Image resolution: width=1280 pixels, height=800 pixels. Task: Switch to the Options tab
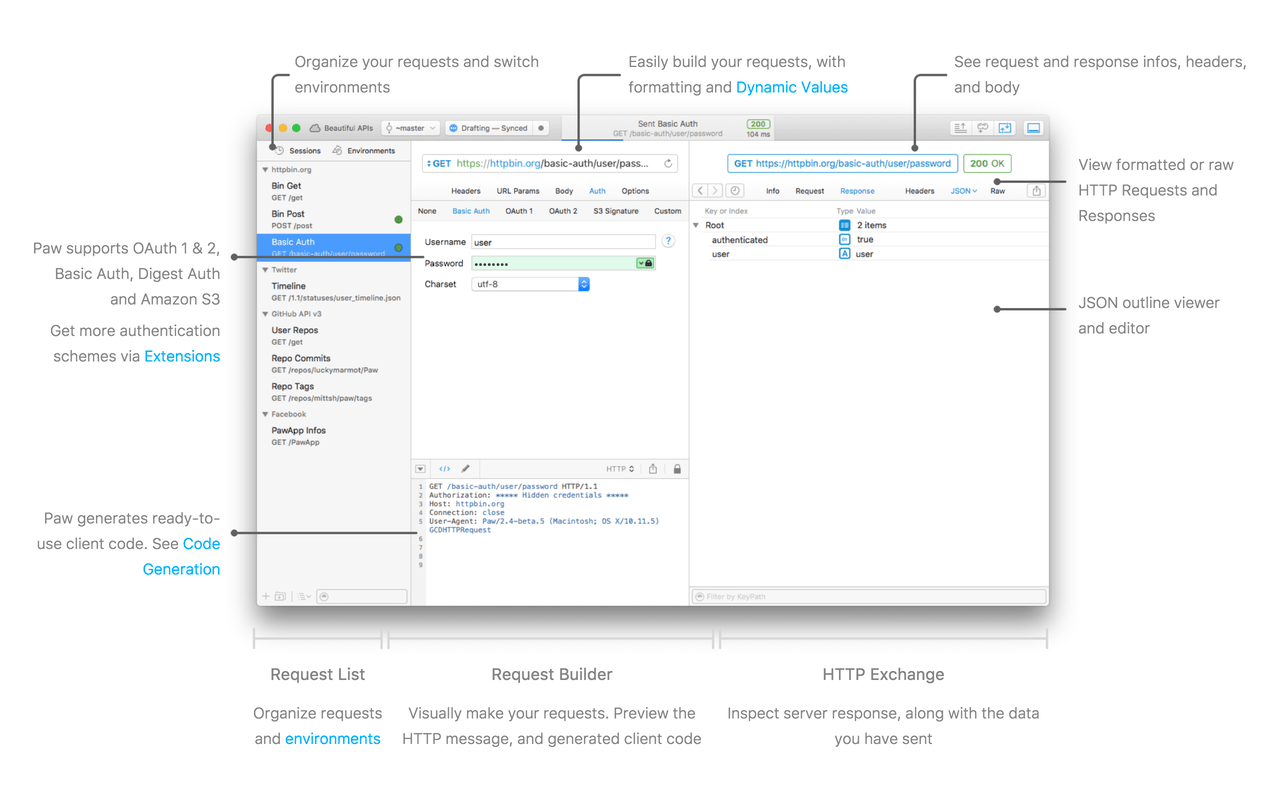point(635,191)
